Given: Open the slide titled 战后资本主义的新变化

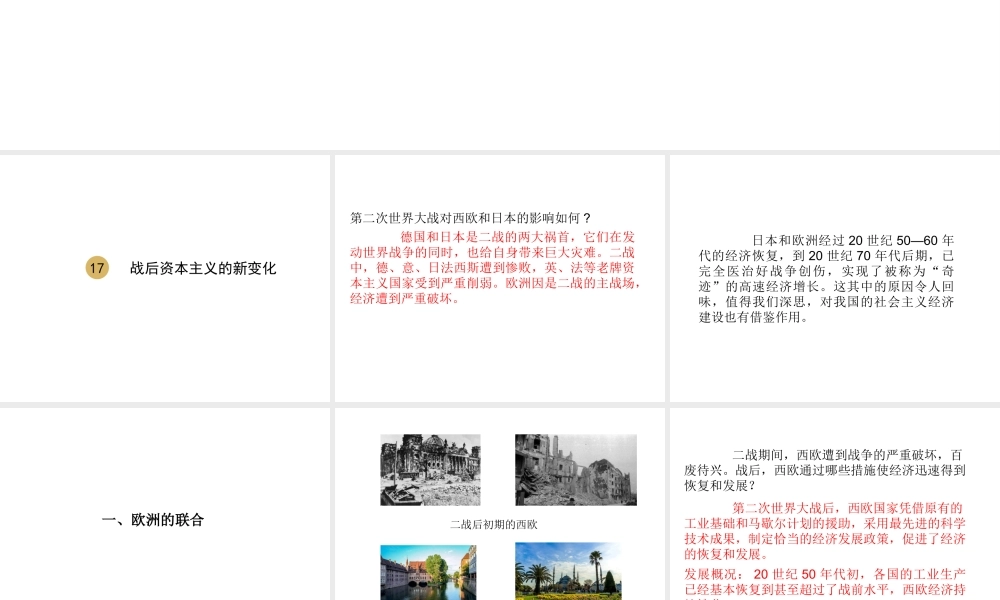Looking at the screenshot, I should click(165, 278).
